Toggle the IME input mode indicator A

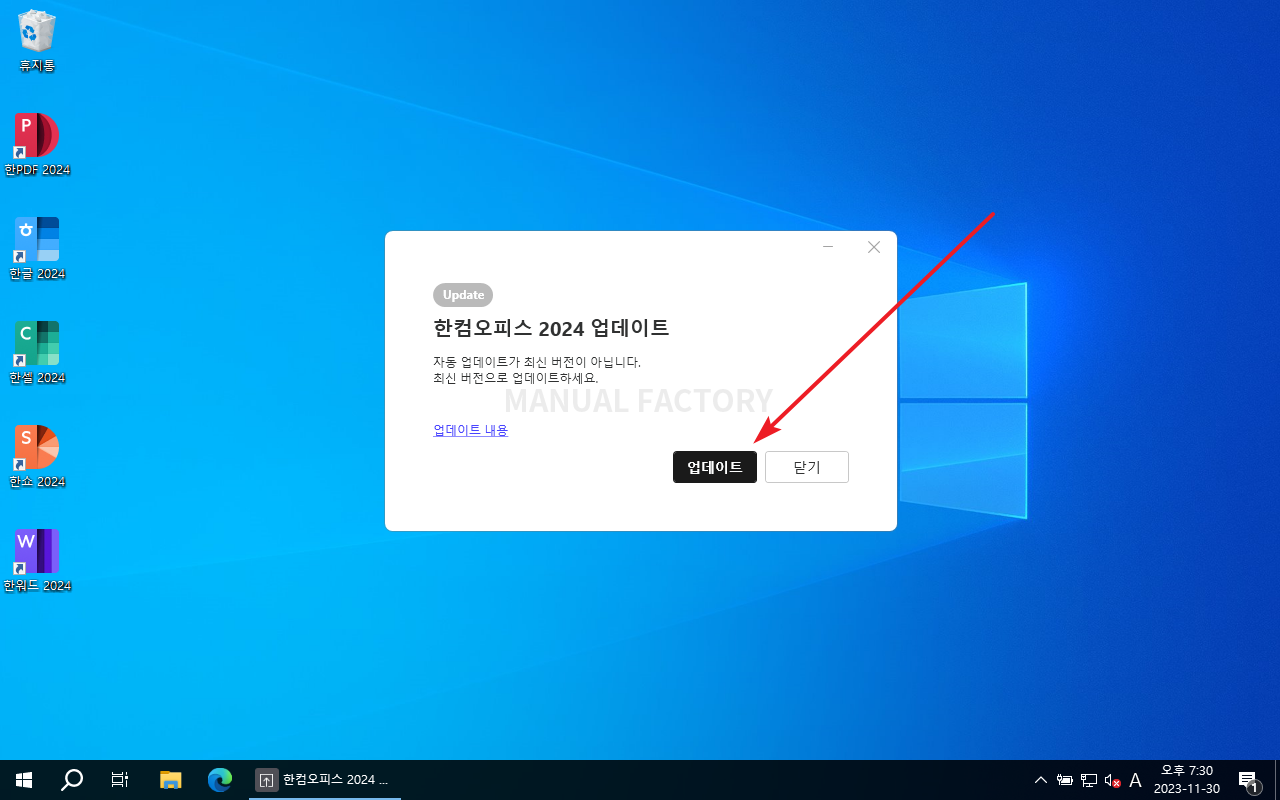click(1135, 780)
